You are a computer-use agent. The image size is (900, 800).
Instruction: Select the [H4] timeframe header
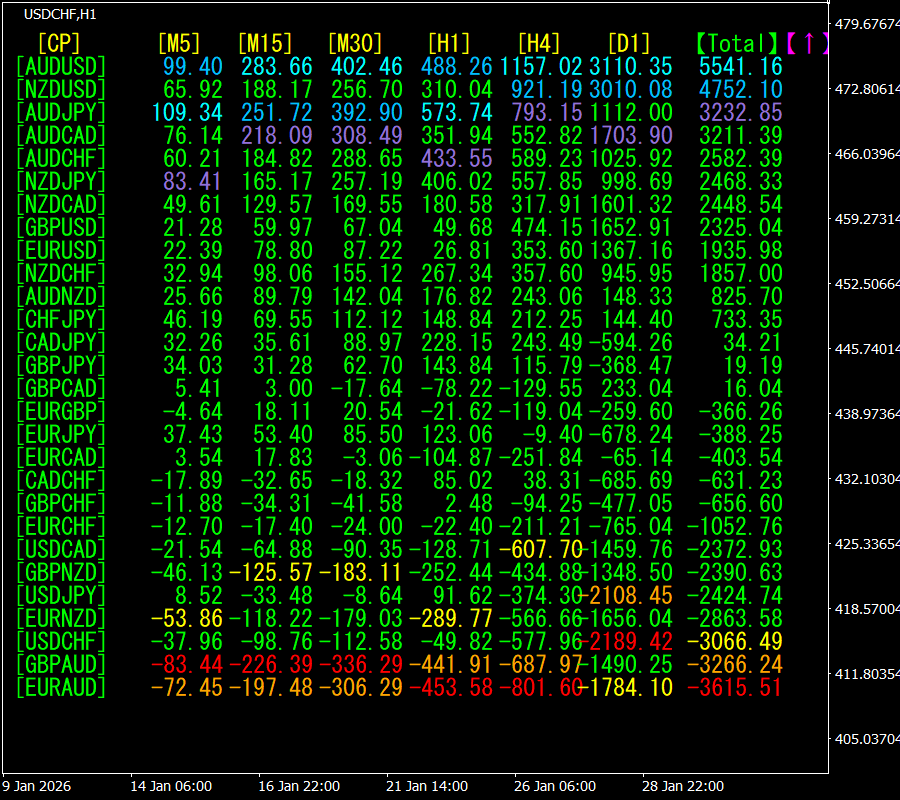pos(538,43)
